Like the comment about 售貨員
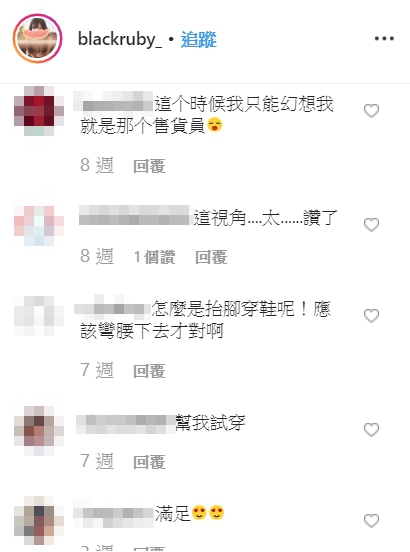 371,111
